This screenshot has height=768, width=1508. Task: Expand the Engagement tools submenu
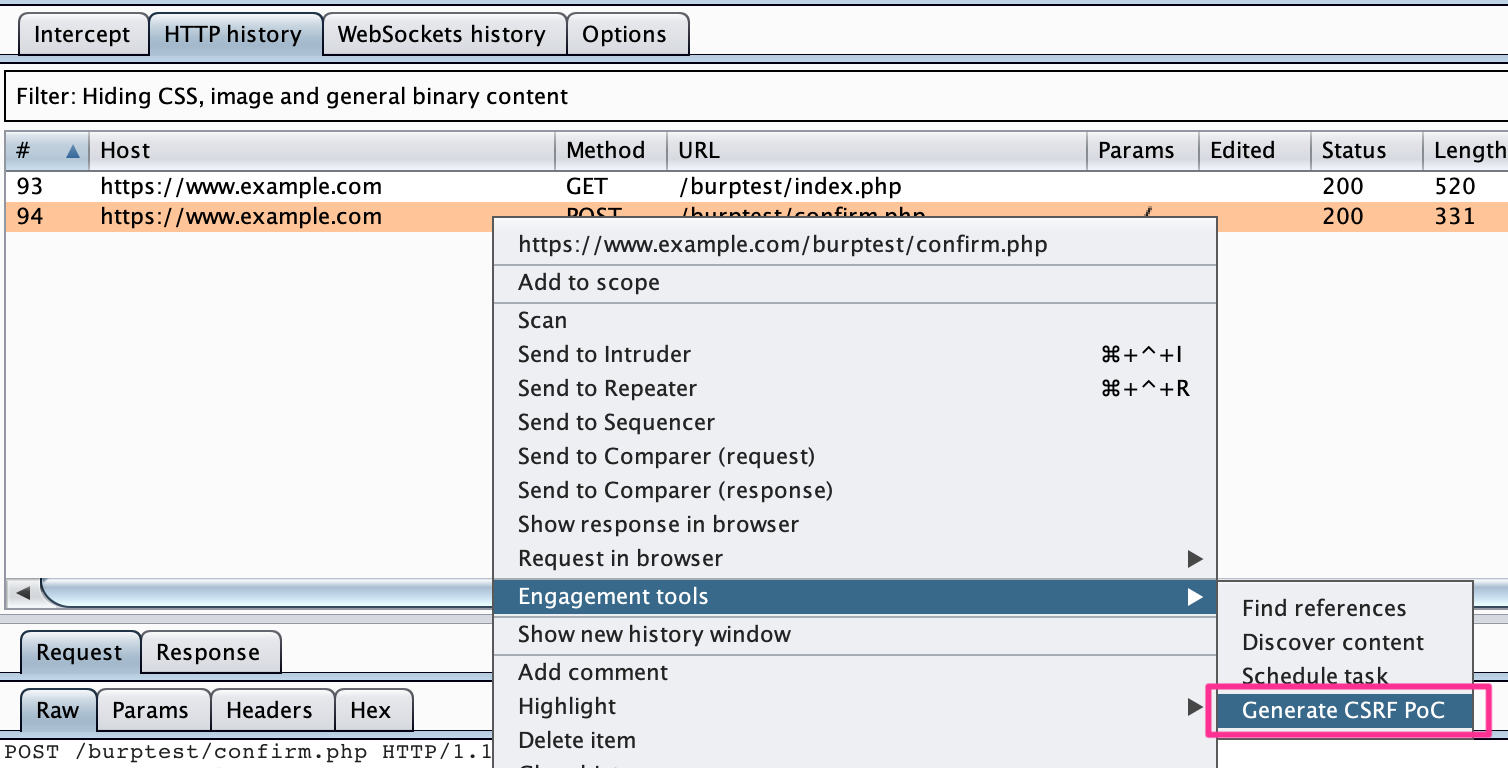point(1194,597)
